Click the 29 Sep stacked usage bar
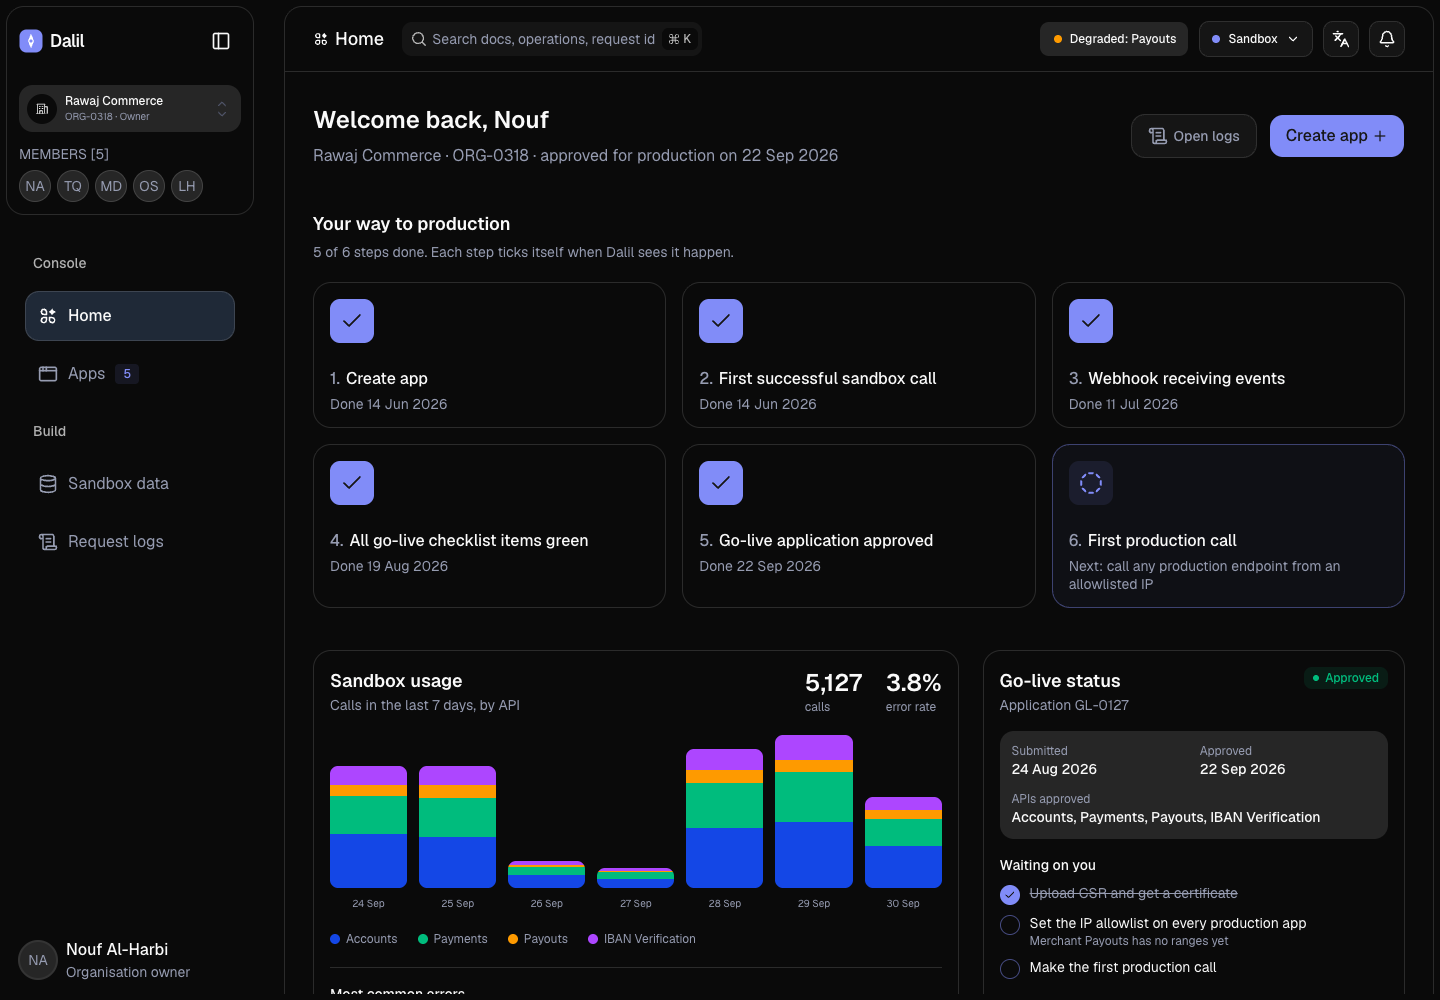This screenshot has width=1440, height=1000. (814, 811)
